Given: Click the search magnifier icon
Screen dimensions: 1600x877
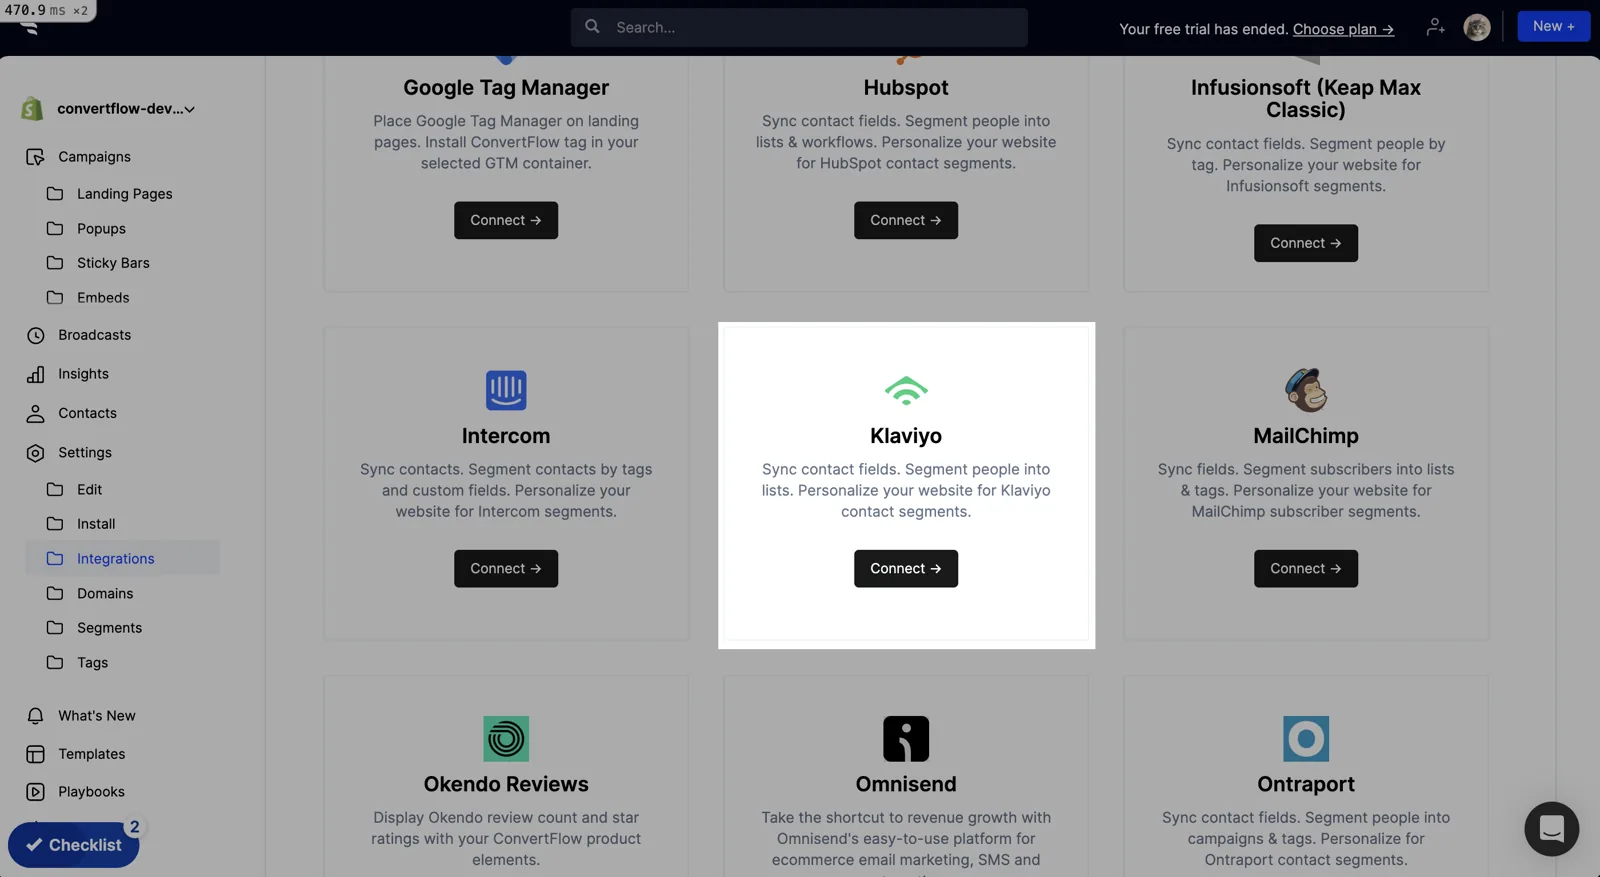Looking at the screenshot, I should coord(592,27).
